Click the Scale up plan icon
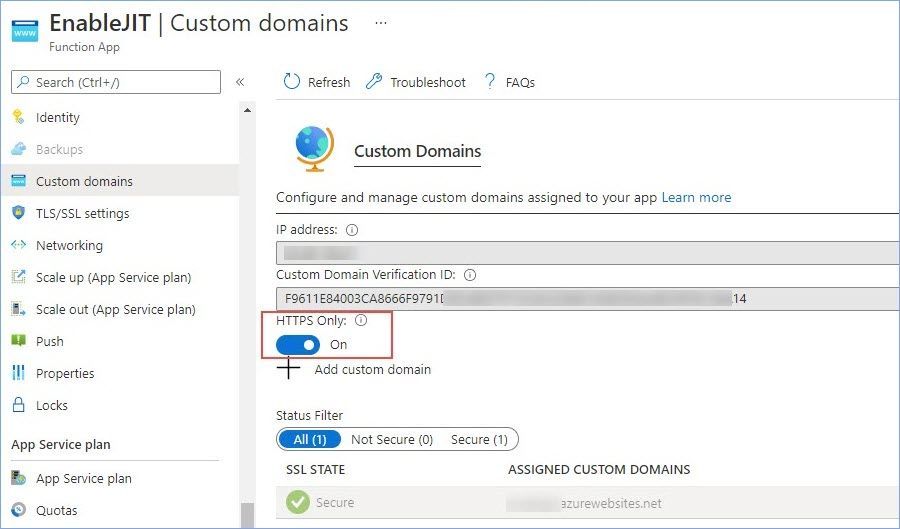 tap(18, 277)
